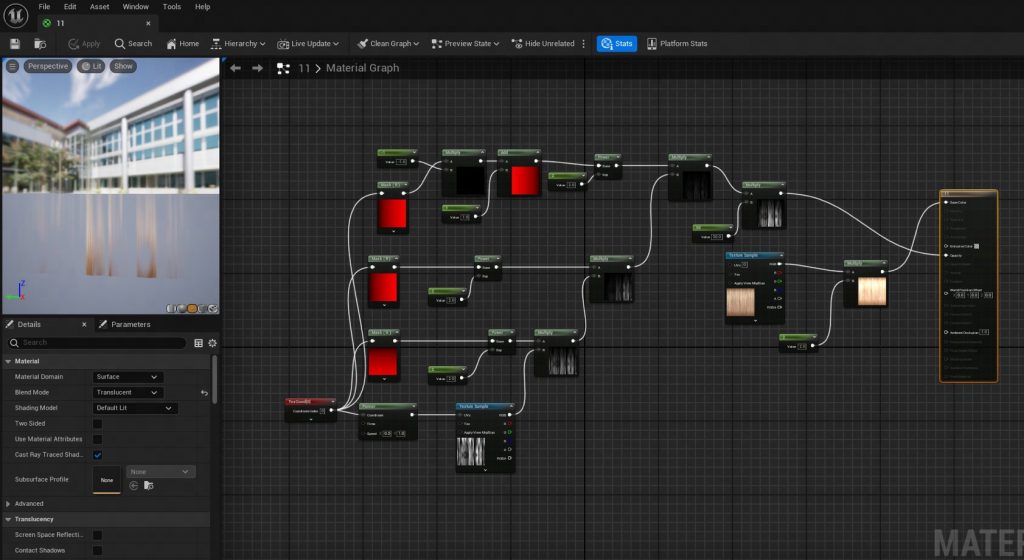Switch to the Parameters tab

tap(130, 324)
